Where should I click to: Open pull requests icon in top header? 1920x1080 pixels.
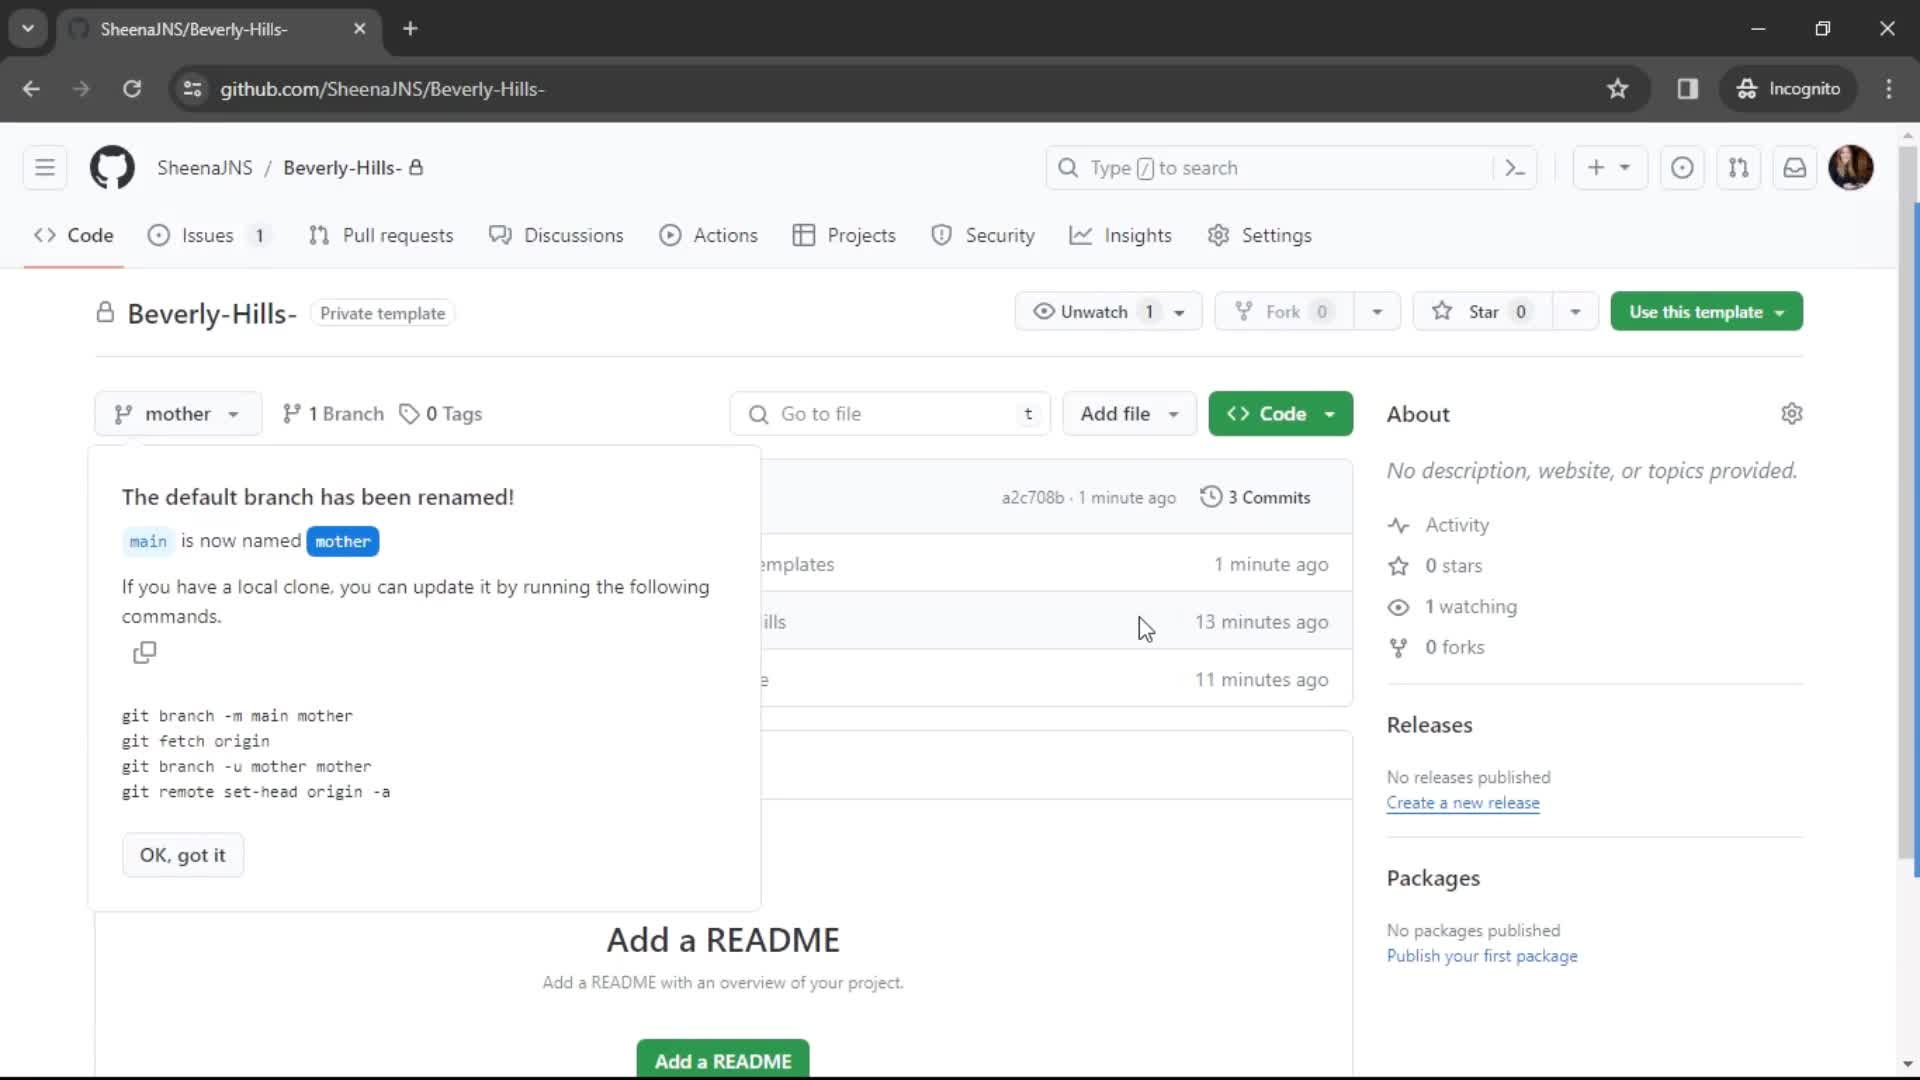(1739, 168)
